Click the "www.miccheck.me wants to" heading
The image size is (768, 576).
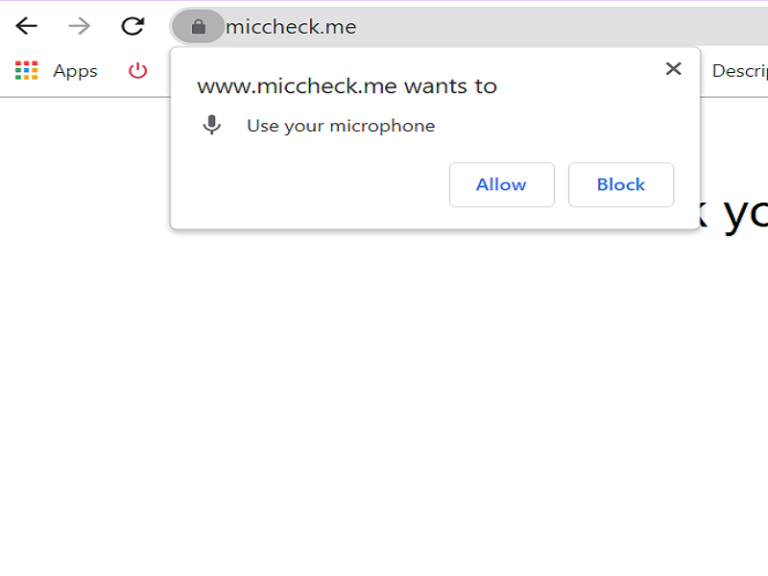coord(347,86)
